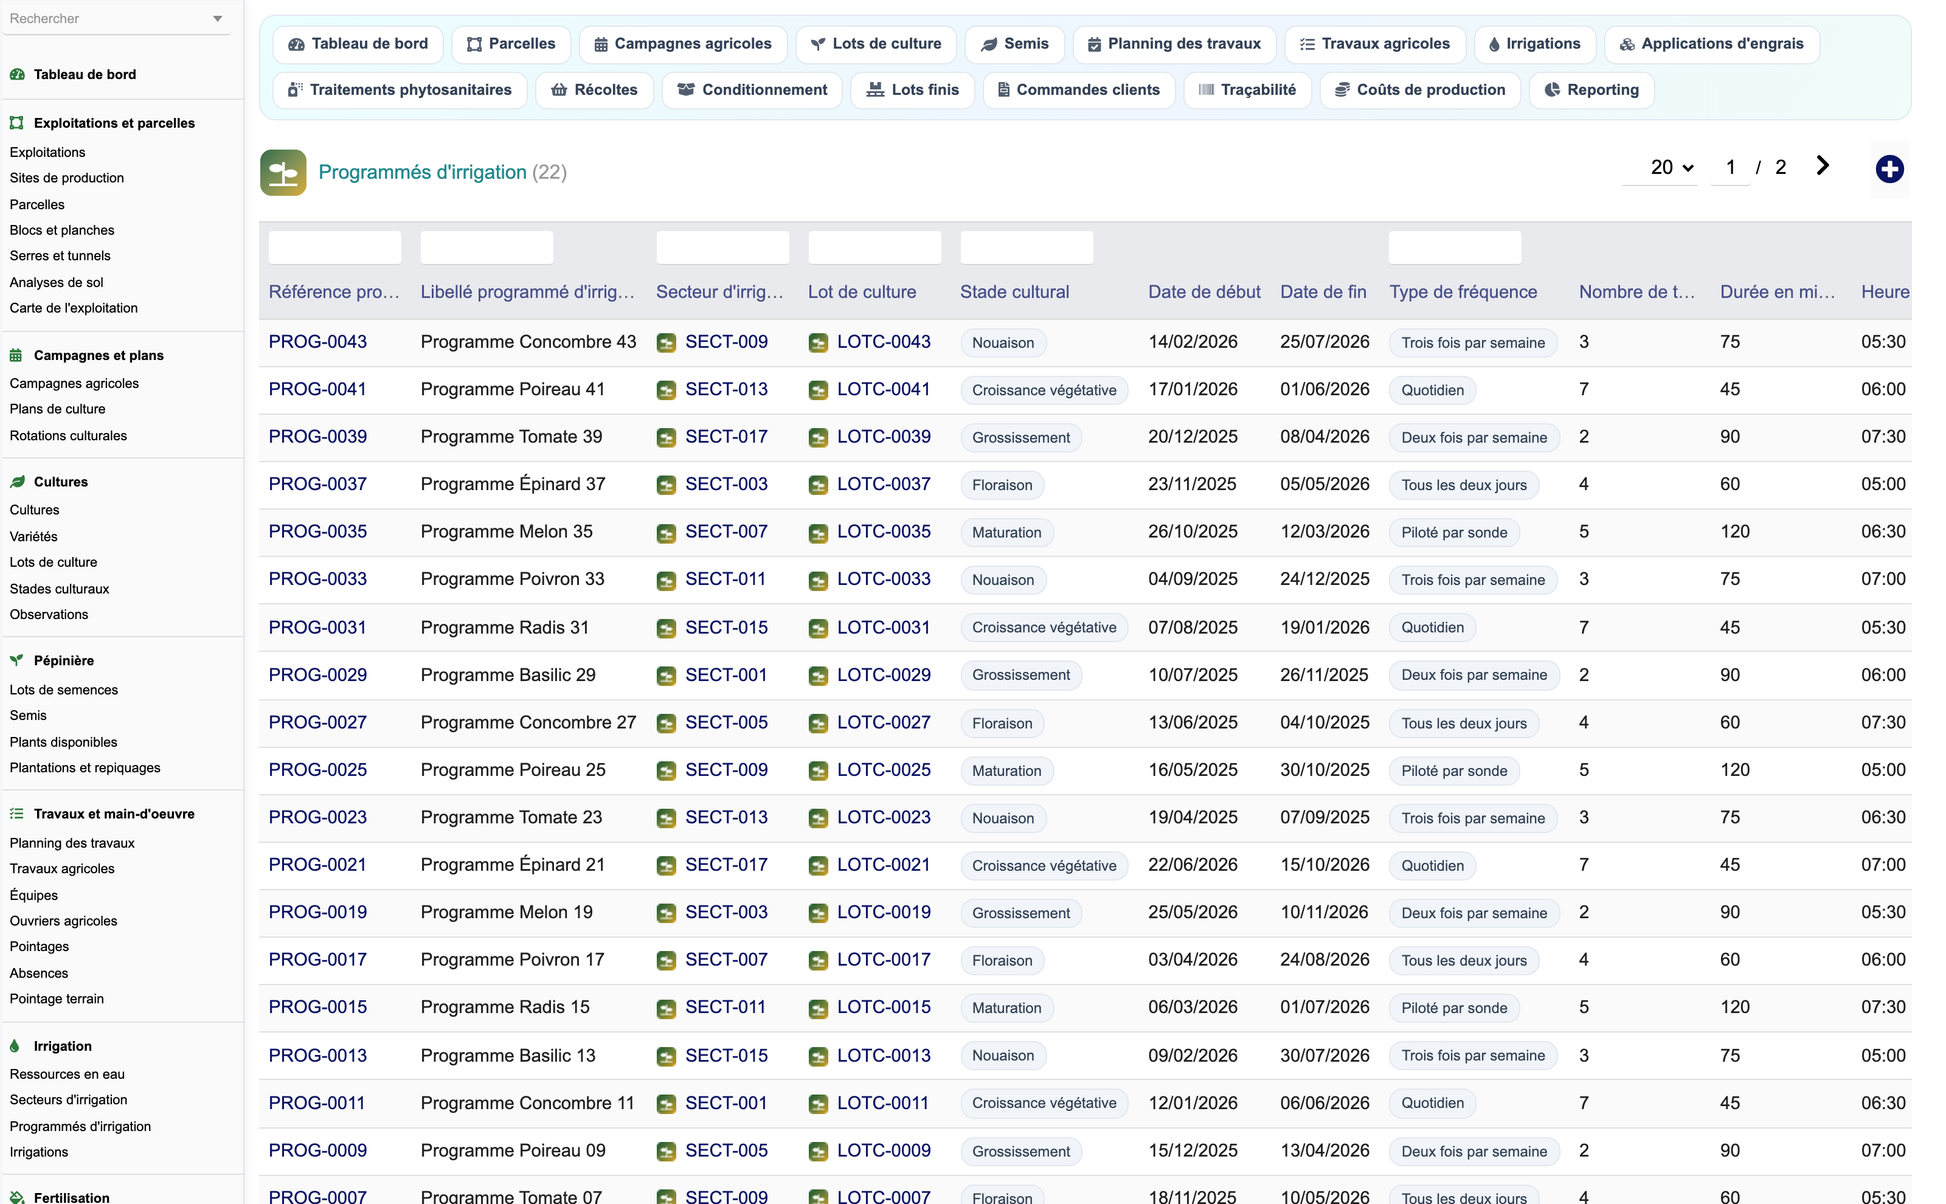Open PROG-0043 reference link
Viewport: 1946px width, 1204px height.
pos(318,342)
